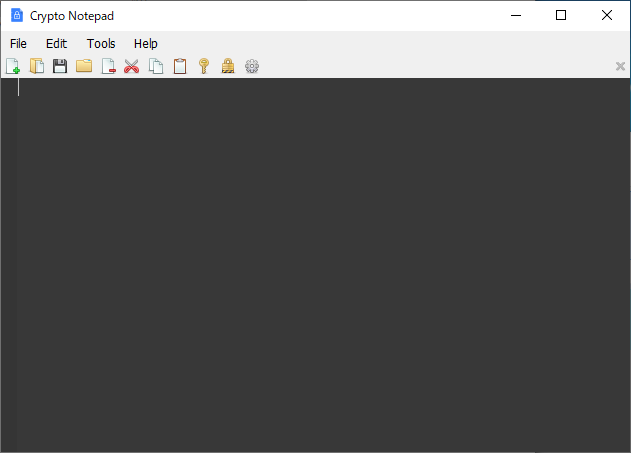Open file location folder icon

(84, 66)
